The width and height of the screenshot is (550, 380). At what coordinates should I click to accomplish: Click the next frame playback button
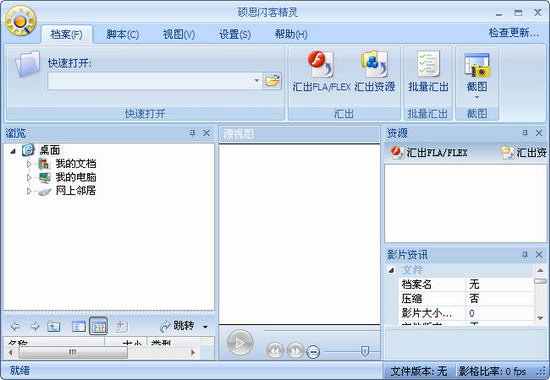point(295,350)
